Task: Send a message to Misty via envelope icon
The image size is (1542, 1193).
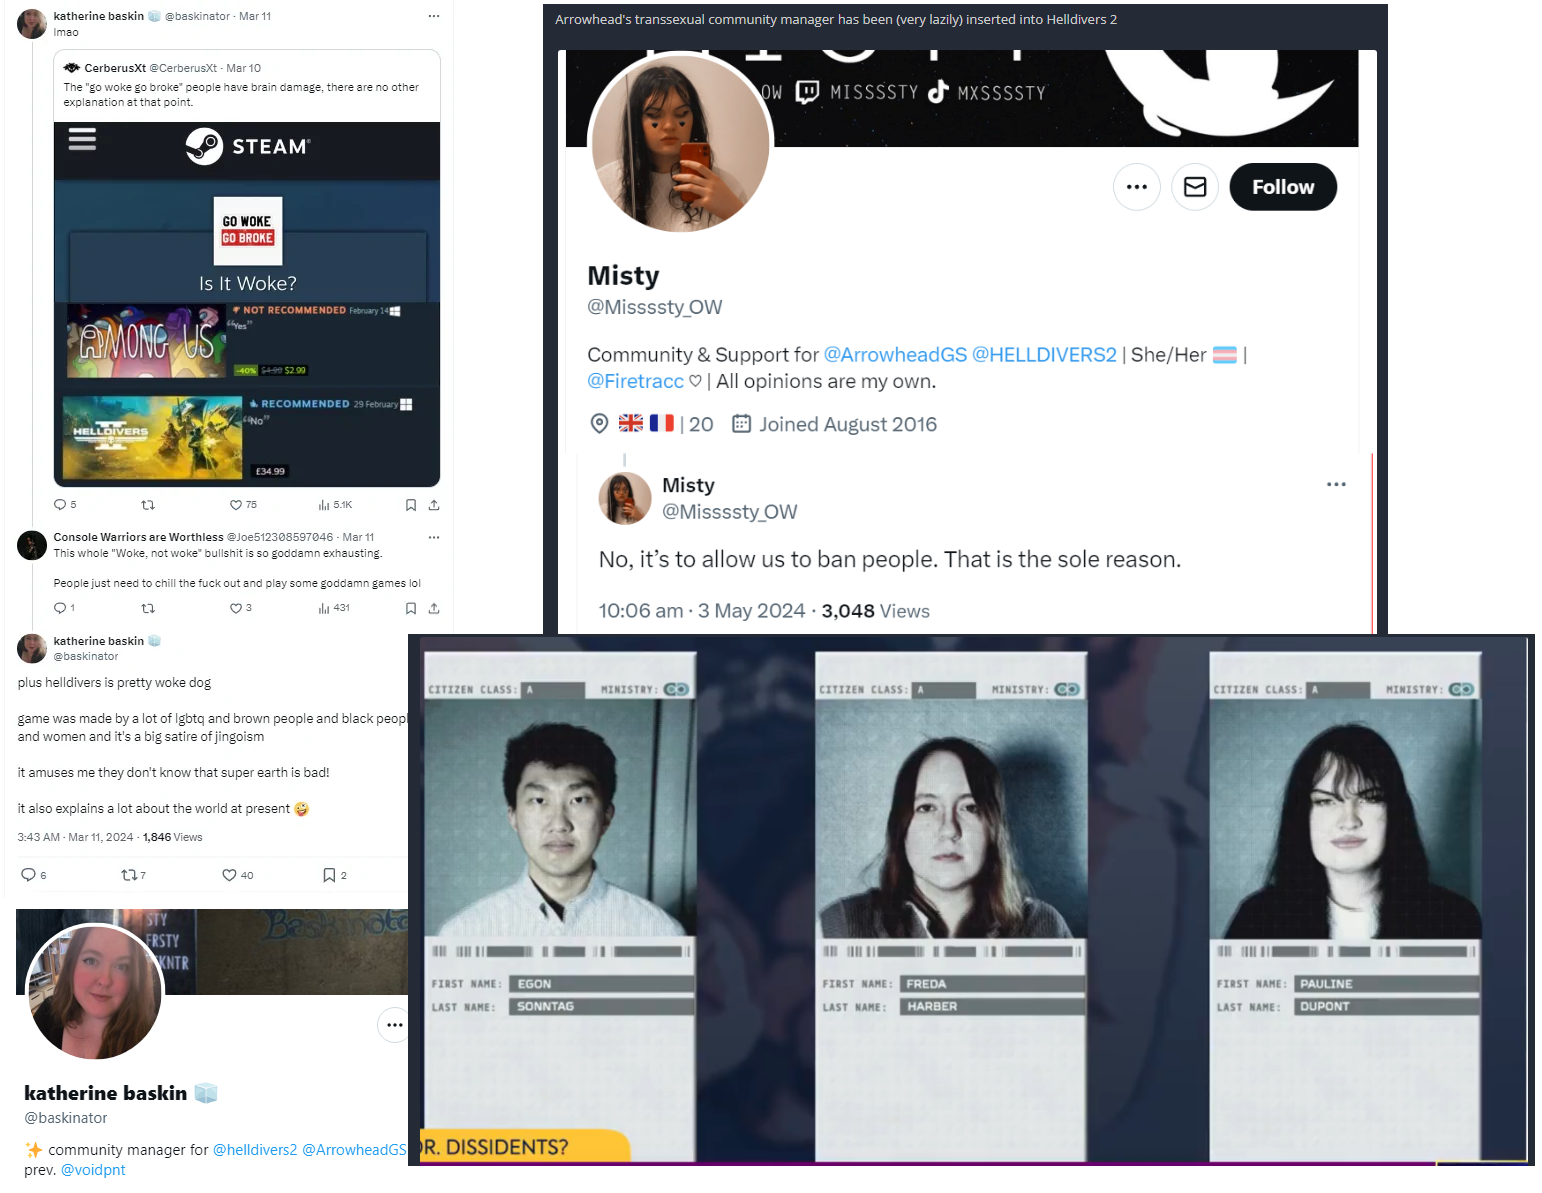Action: pos(1195,187)
